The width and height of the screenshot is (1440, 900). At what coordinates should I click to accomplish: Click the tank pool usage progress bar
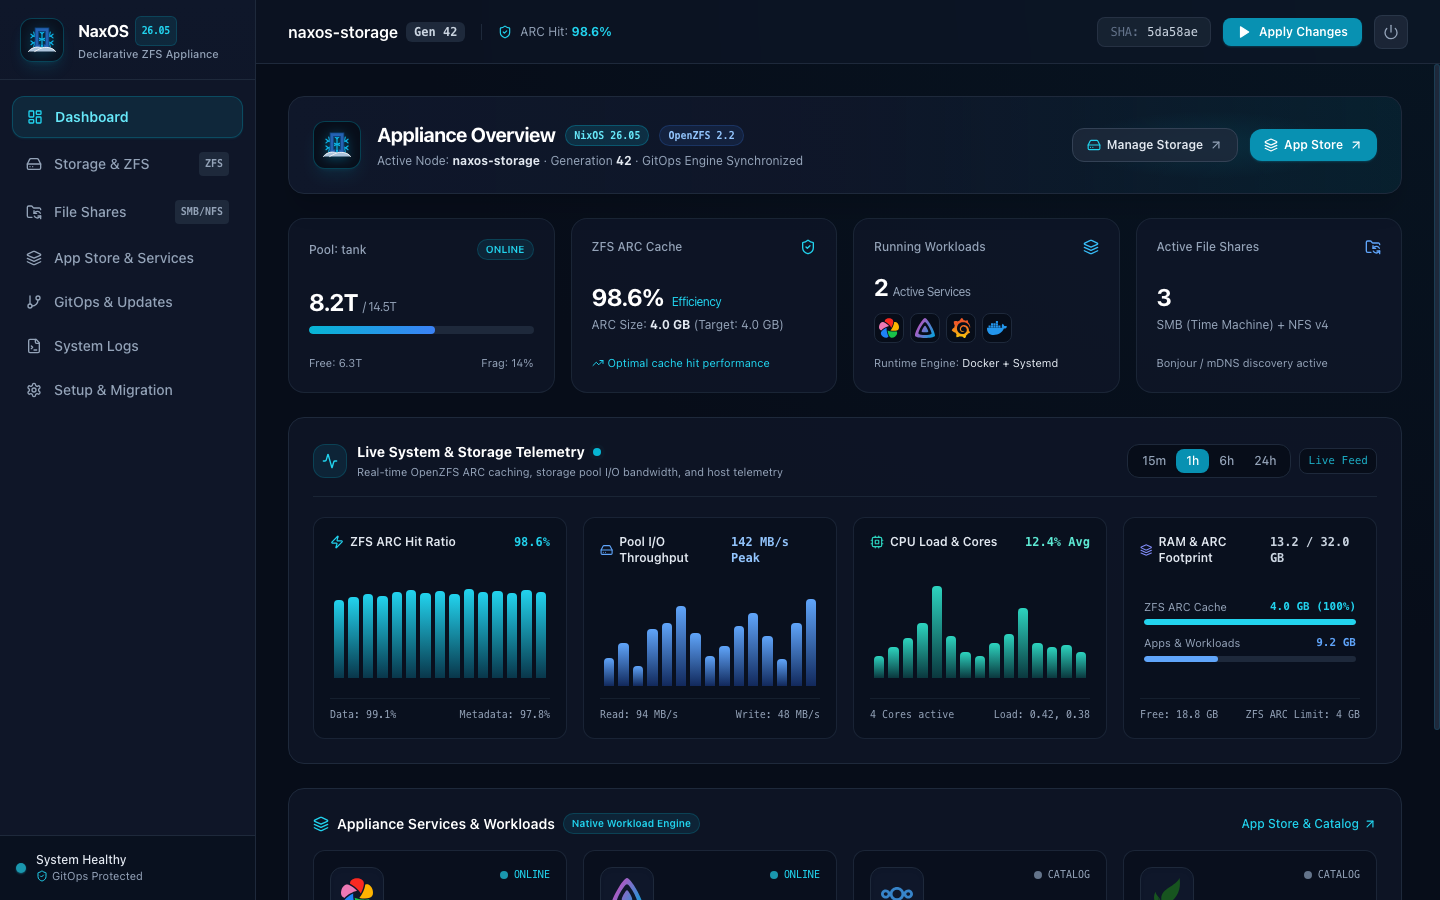421,330
